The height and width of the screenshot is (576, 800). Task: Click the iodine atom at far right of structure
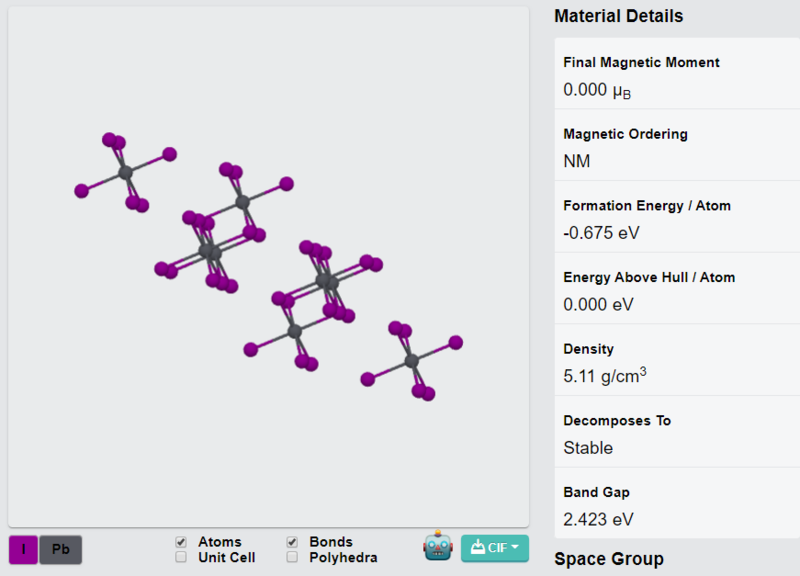tap(456, 342)
